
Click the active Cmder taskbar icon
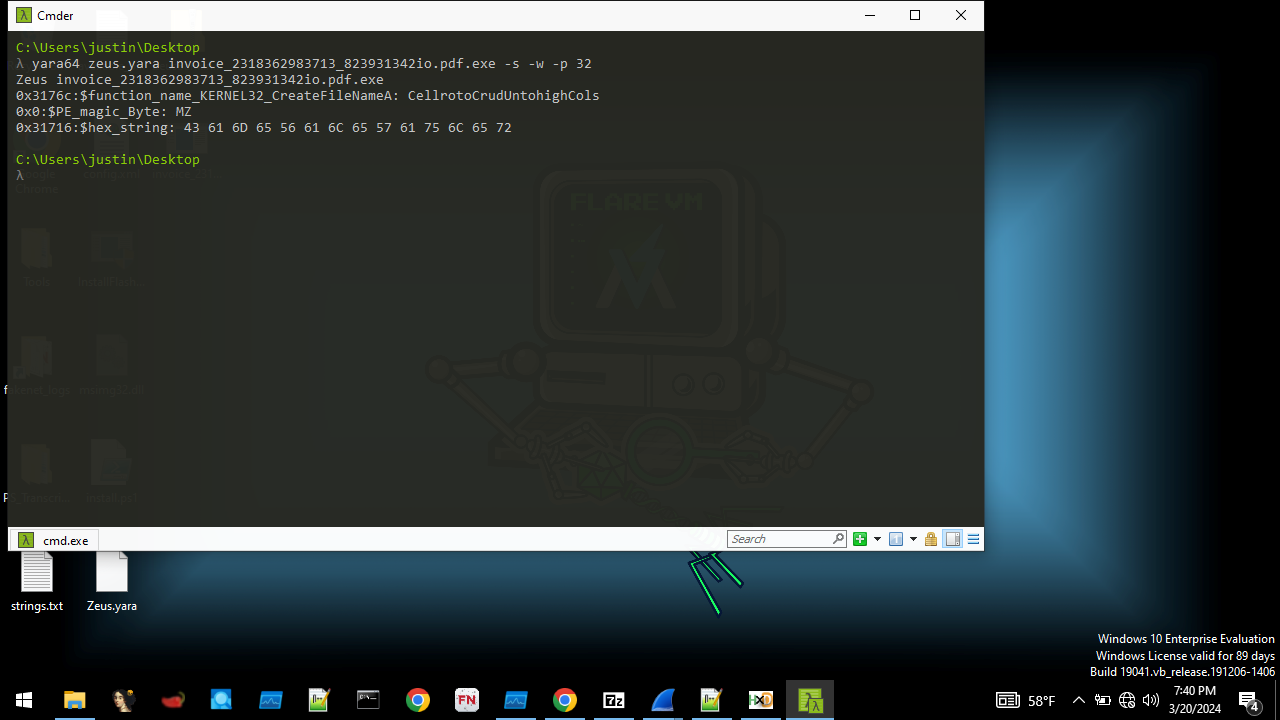tap(809, 700)
